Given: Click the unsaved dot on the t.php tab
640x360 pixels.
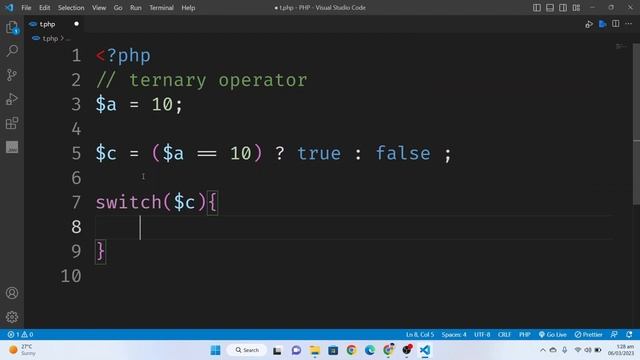Looking at the screenshot, I should [76, 24].
